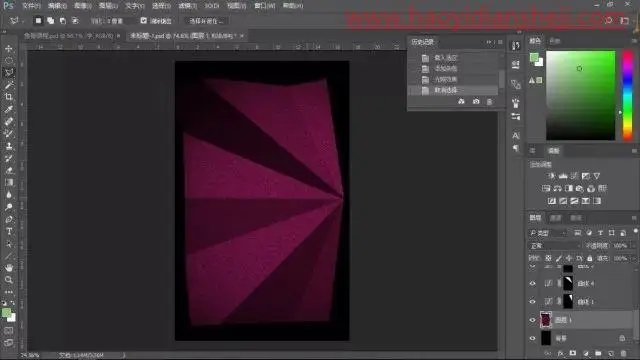
Task: Toggle layer filtering switch
Action: pyautogui.click(x=636, y=231)
